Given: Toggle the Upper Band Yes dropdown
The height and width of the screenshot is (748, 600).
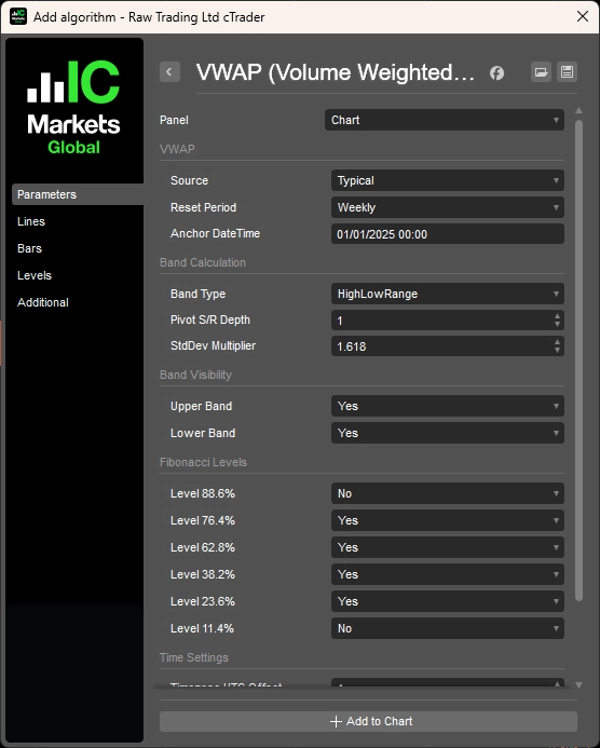Looking at the screenshot, I should tap(447, 406).
